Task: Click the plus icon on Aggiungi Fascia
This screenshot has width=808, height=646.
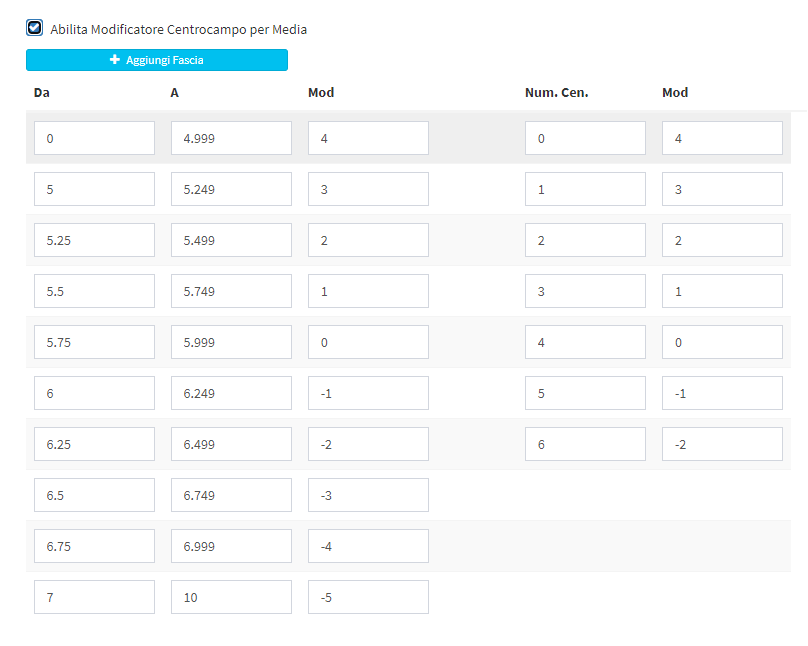Action: [x=115, y=60]
